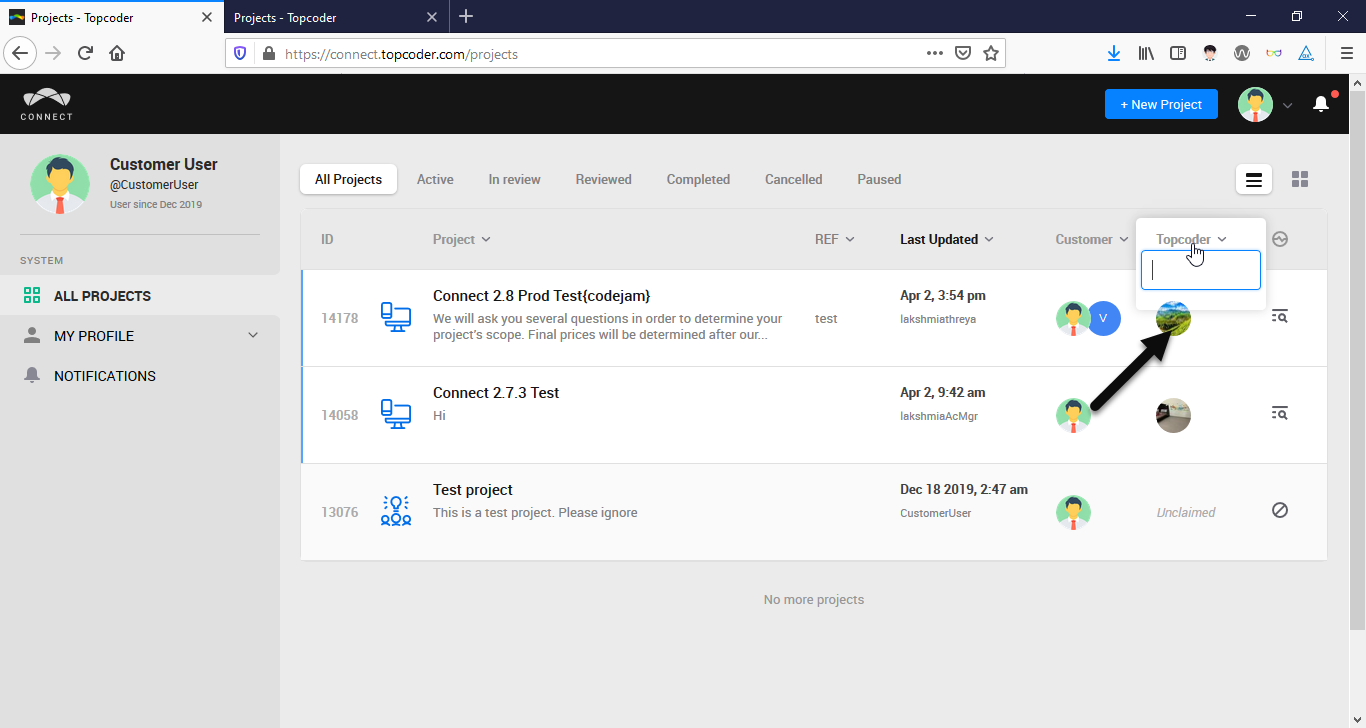The height and width of the screenshot is (728, 1366).
Task: Go to Firefox home page
Action: [x=117, y=53]
